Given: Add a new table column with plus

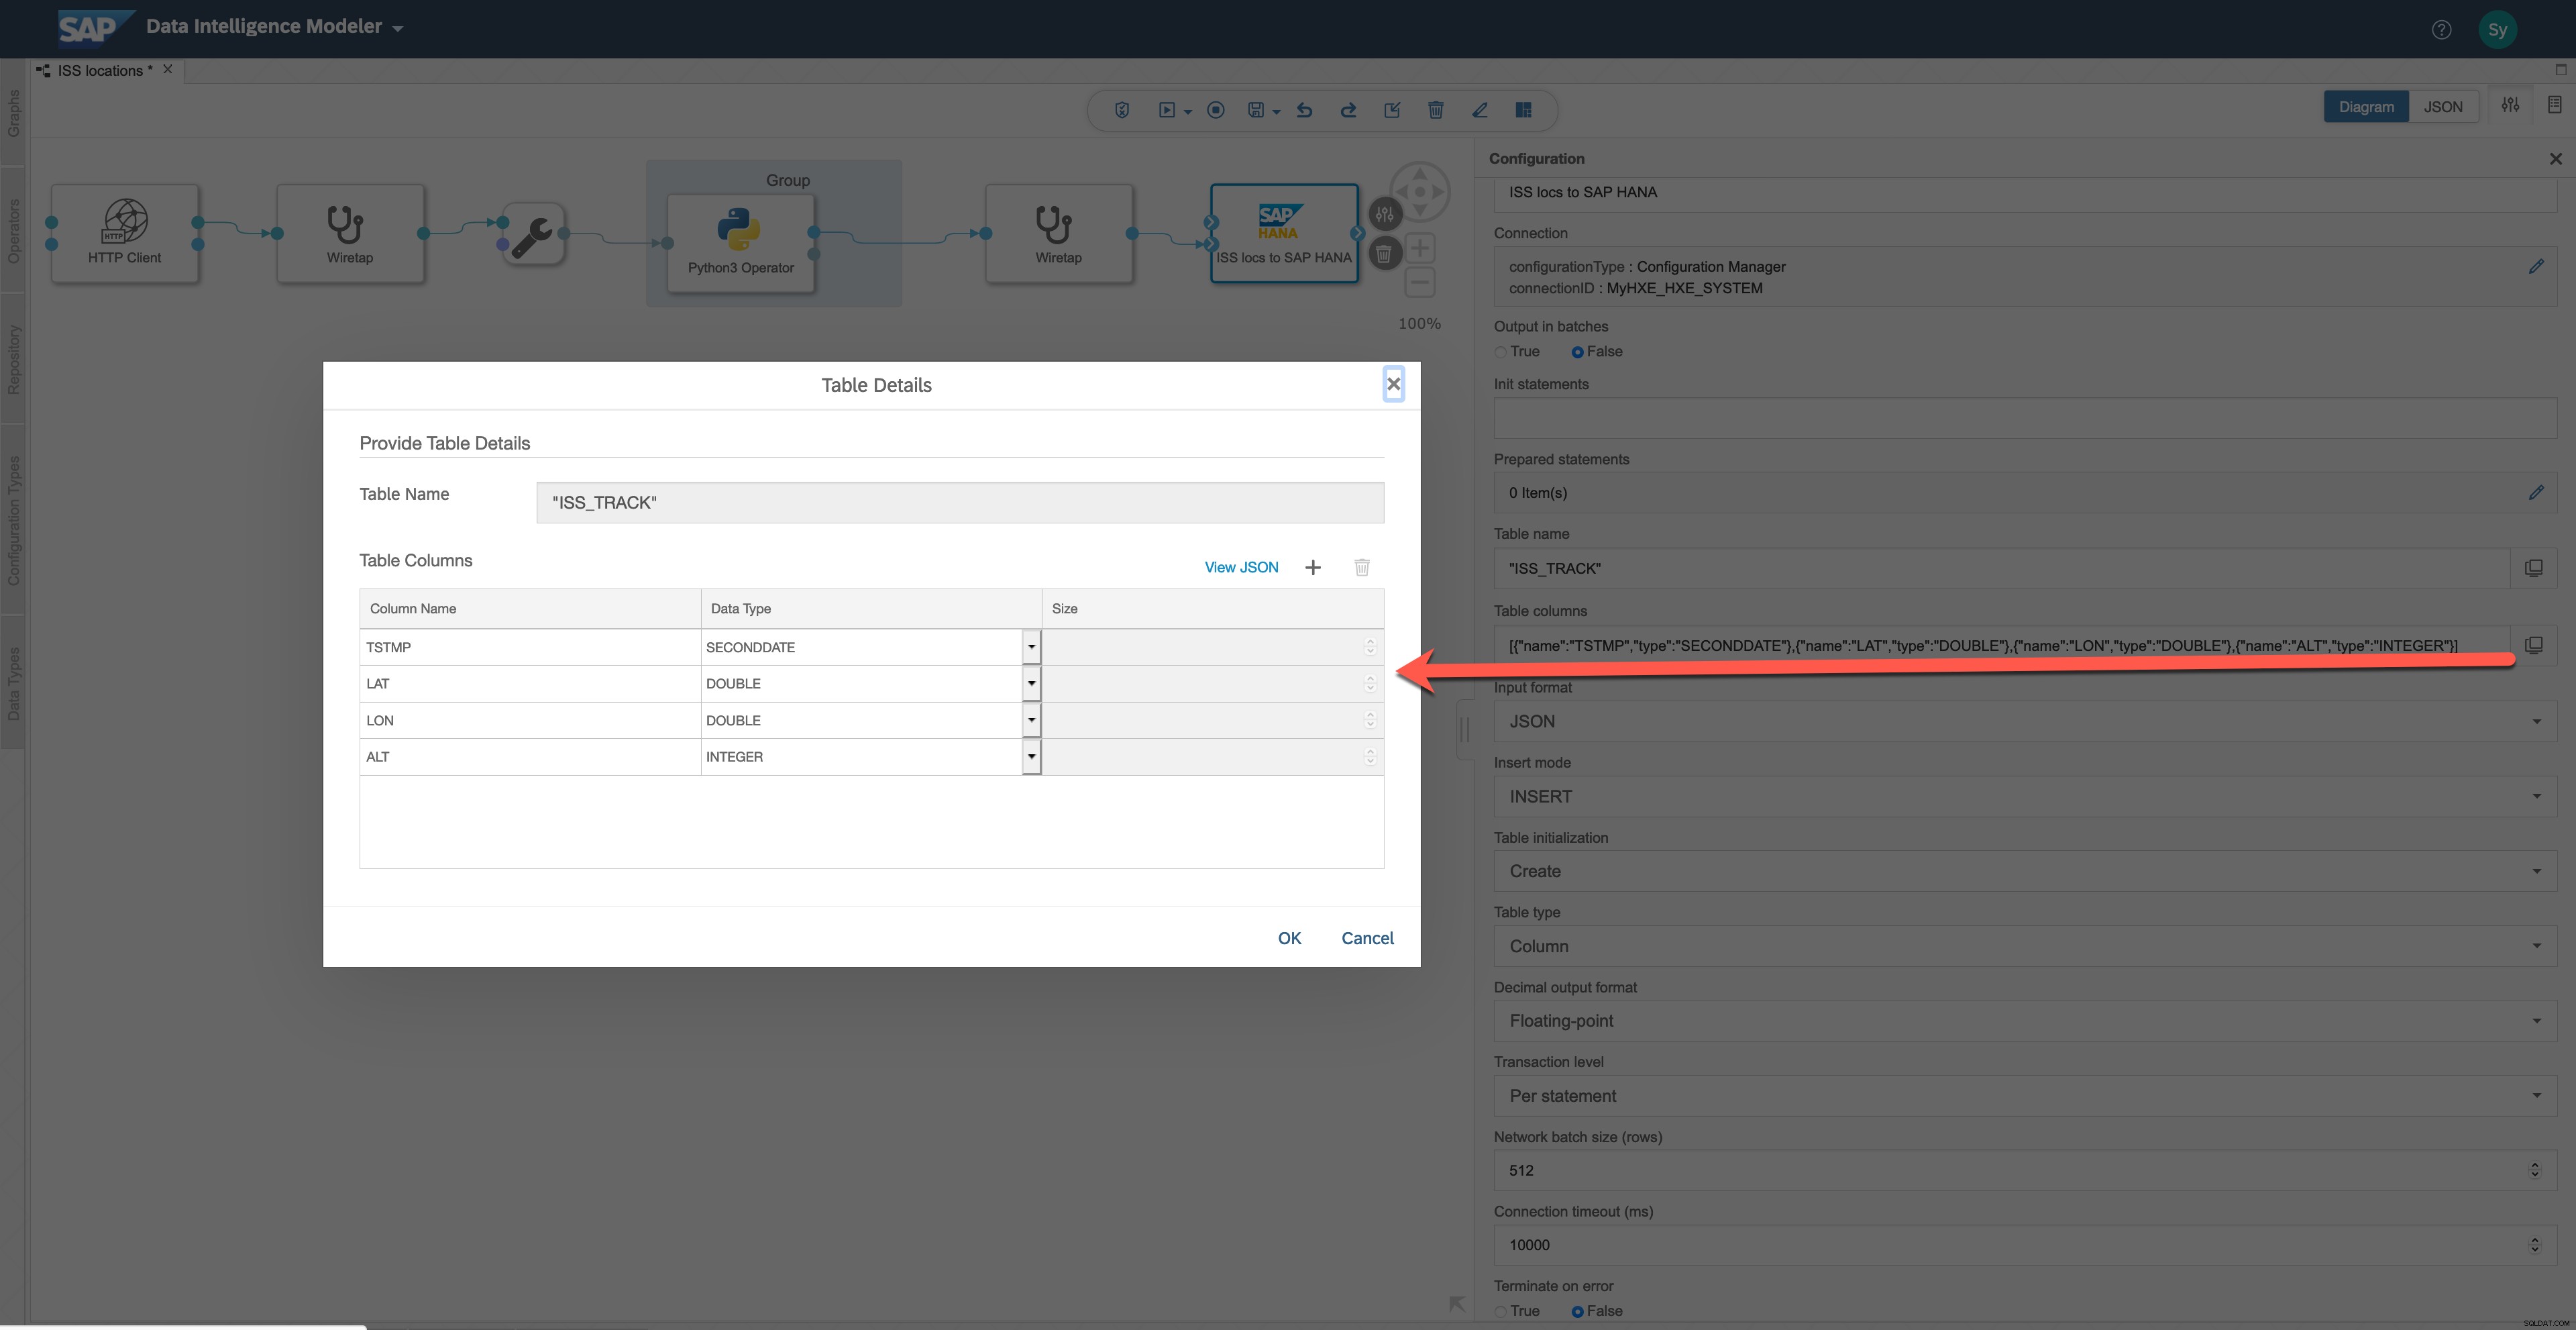Looking at the screenshot, I should click(1313, 567).
